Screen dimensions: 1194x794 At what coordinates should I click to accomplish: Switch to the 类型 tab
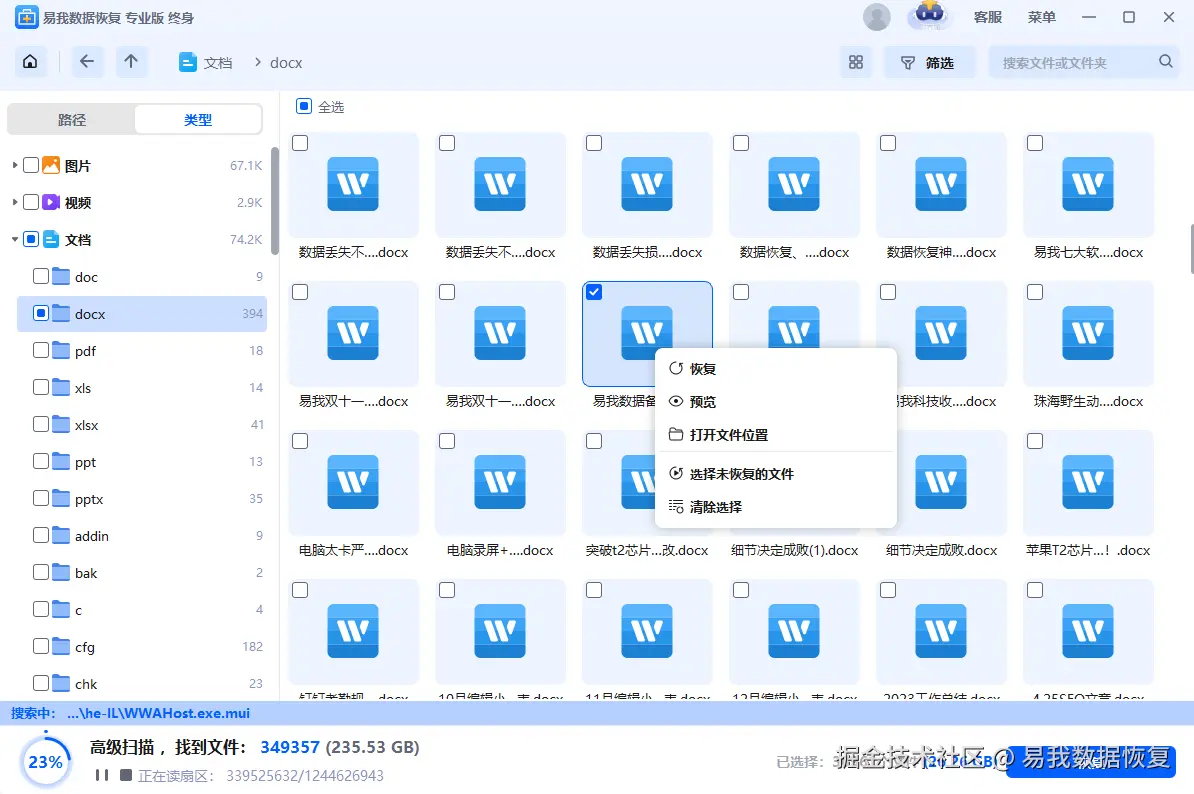(x=198, y=120)
